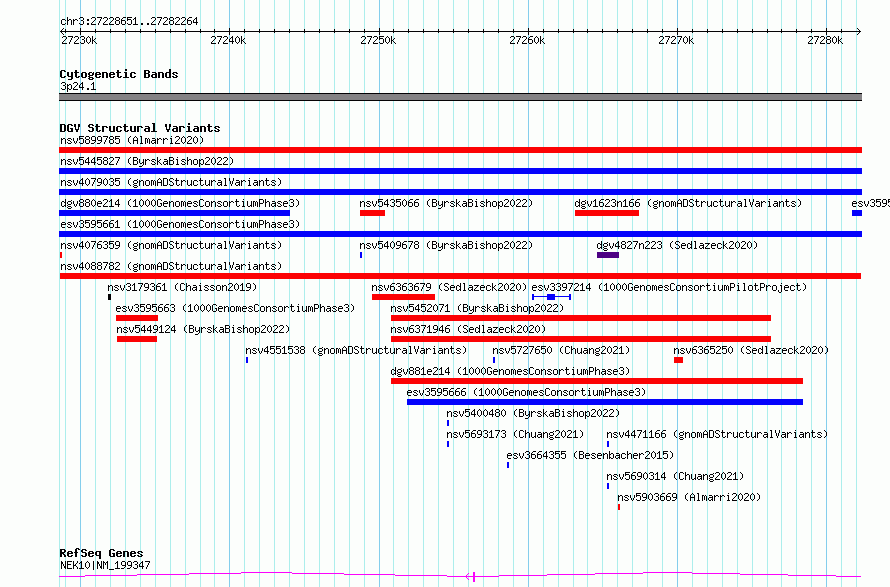The height and width of the screenshot is (587, 890).
Task: Click the gray 3p24.1 cytoband bar
Action: (x=460, y=97)
